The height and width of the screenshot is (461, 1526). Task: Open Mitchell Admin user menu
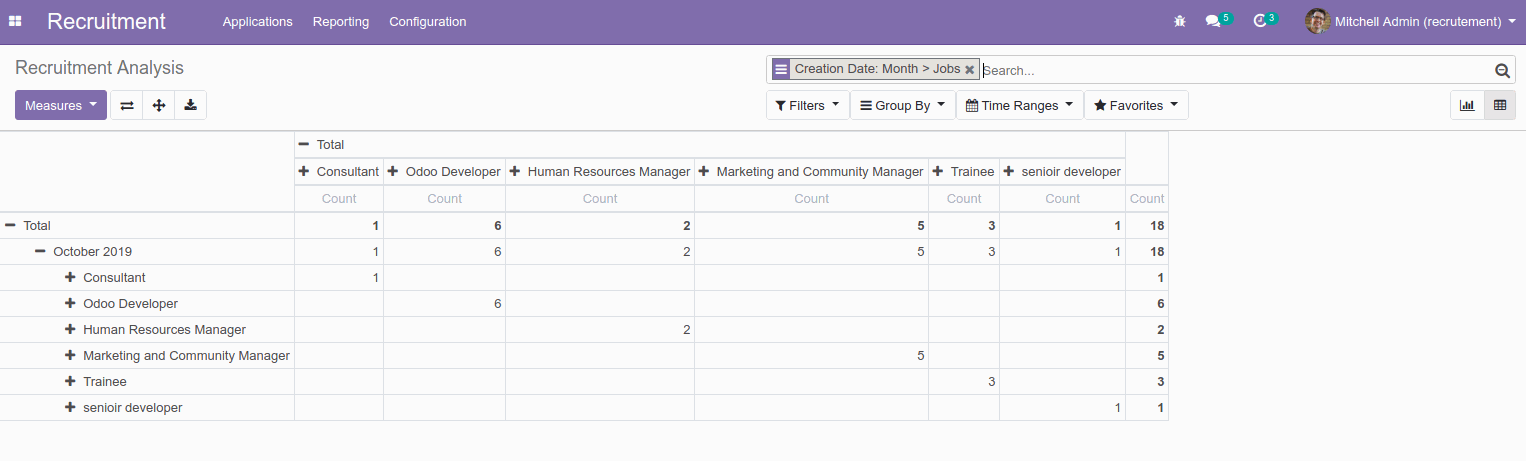pyautogui.click(x=1410, y=21)
